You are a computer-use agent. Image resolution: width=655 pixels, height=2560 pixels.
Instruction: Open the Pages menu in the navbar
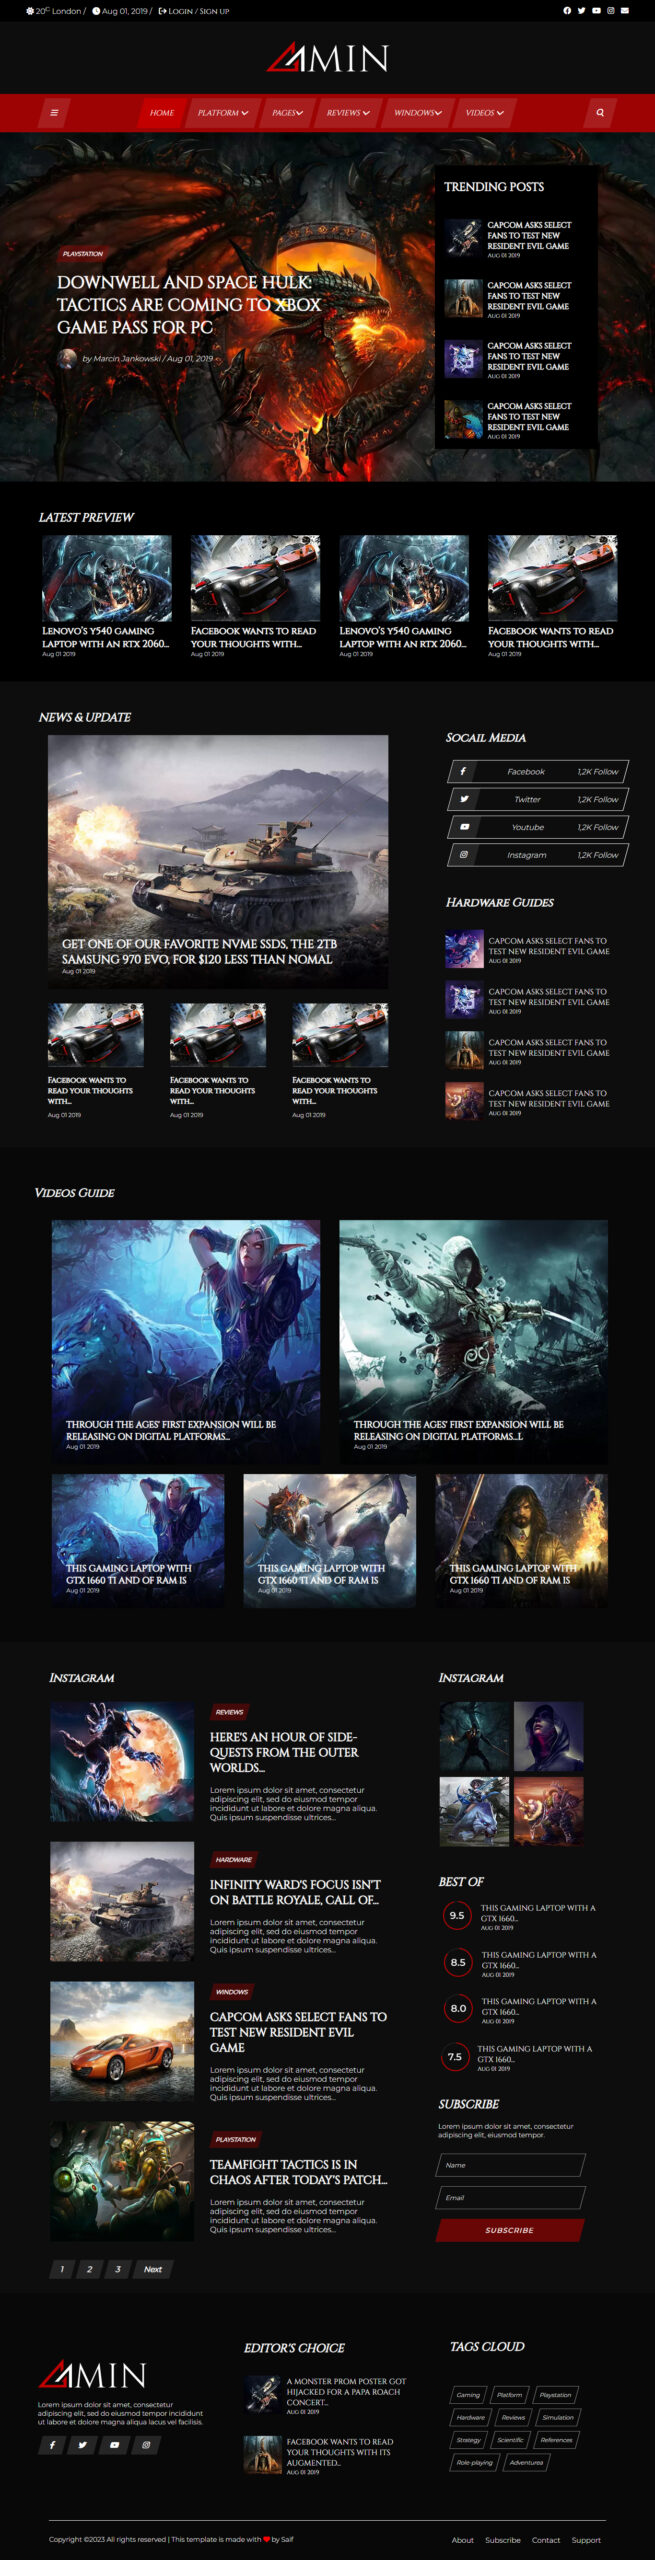click(x=287, y=113)
